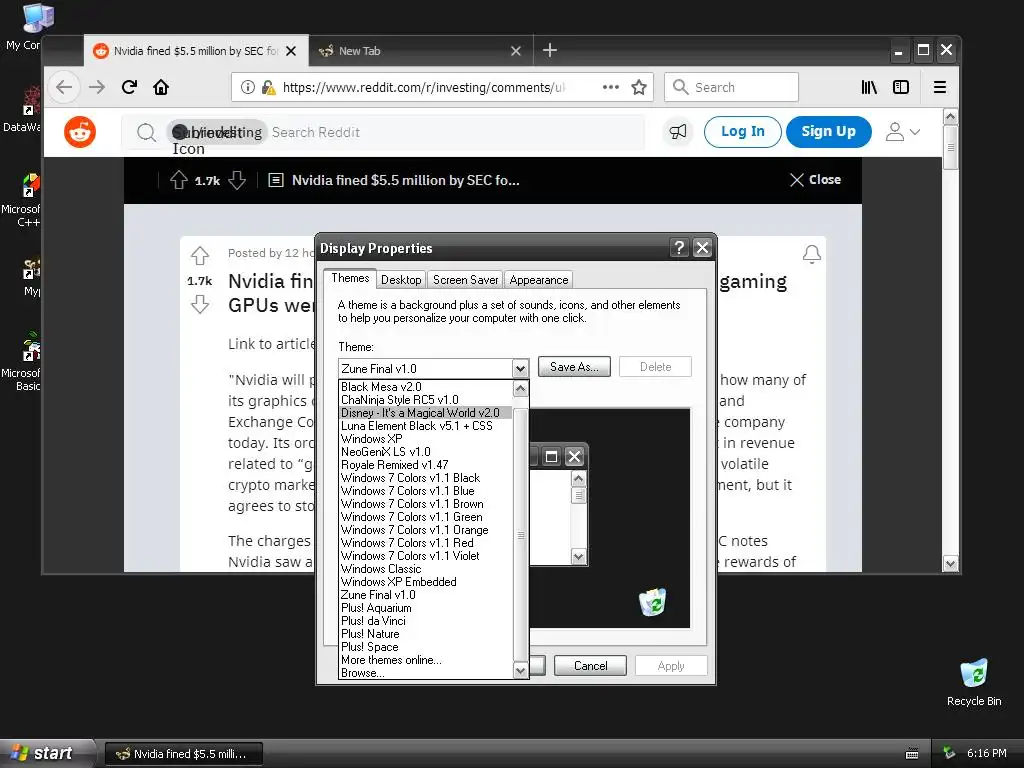This screenshot has height=768, width=1024.
Task: Upvote using the arrow beside post title
Action: tap(200, 255)
